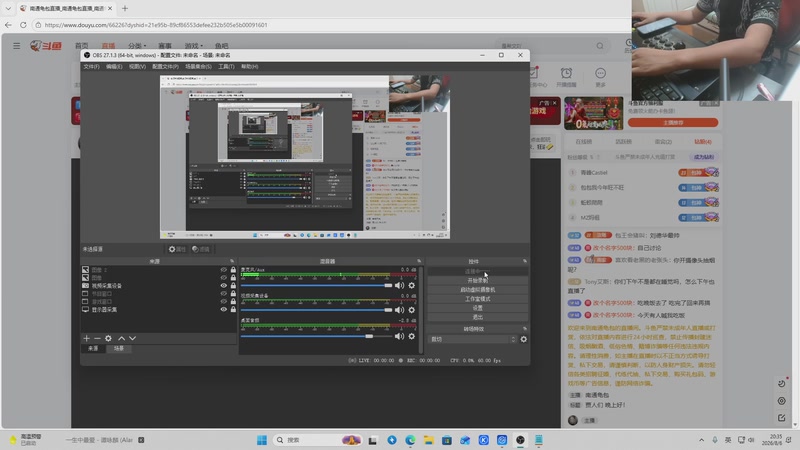Pop out the 转场特效 dock panel icon
Screen dimensions: 800x450
click(x=524, y=329)
